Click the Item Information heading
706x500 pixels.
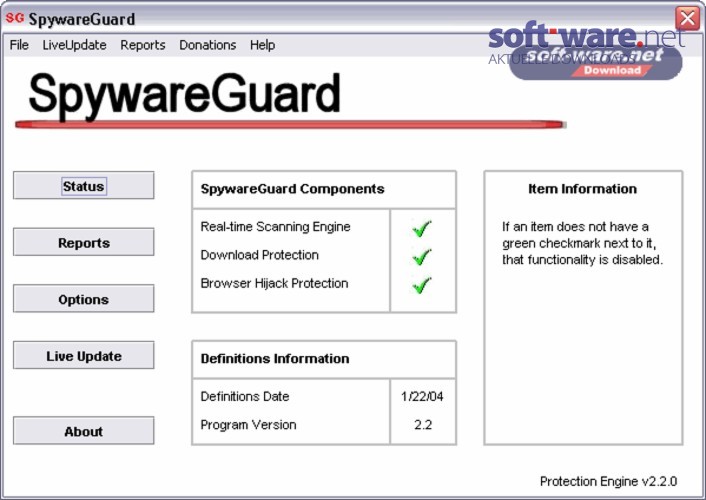pos(582,189)
